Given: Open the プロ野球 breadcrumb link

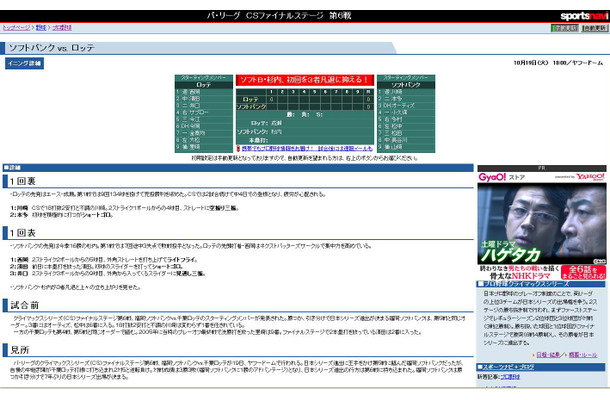Looking at the screenshot, I should pyautogui.click(x=62, y=28).
